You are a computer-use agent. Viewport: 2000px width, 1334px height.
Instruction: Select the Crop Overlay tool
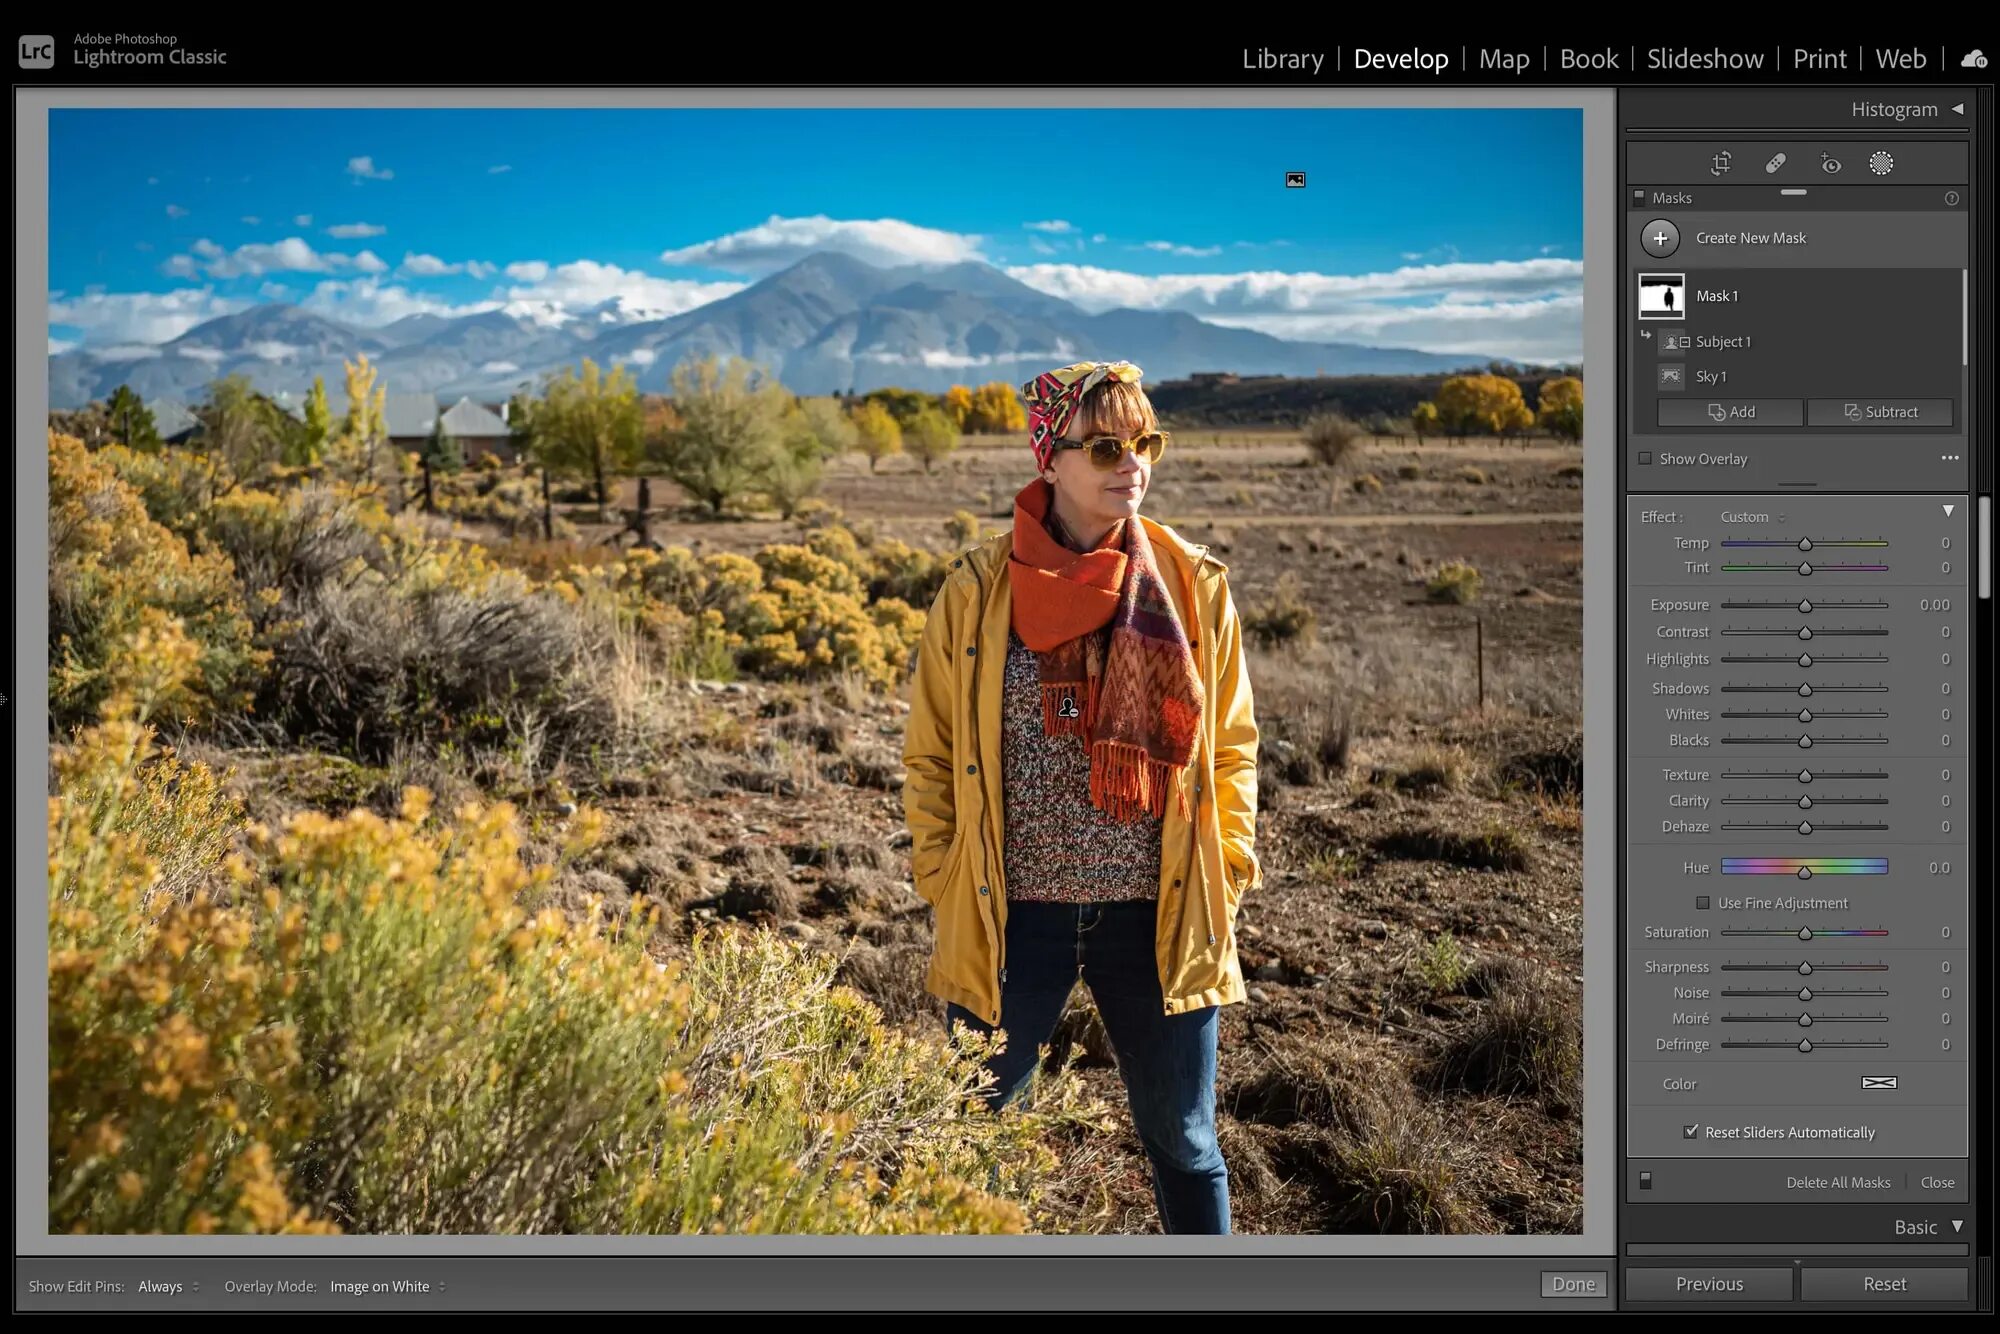(1720, 162)
